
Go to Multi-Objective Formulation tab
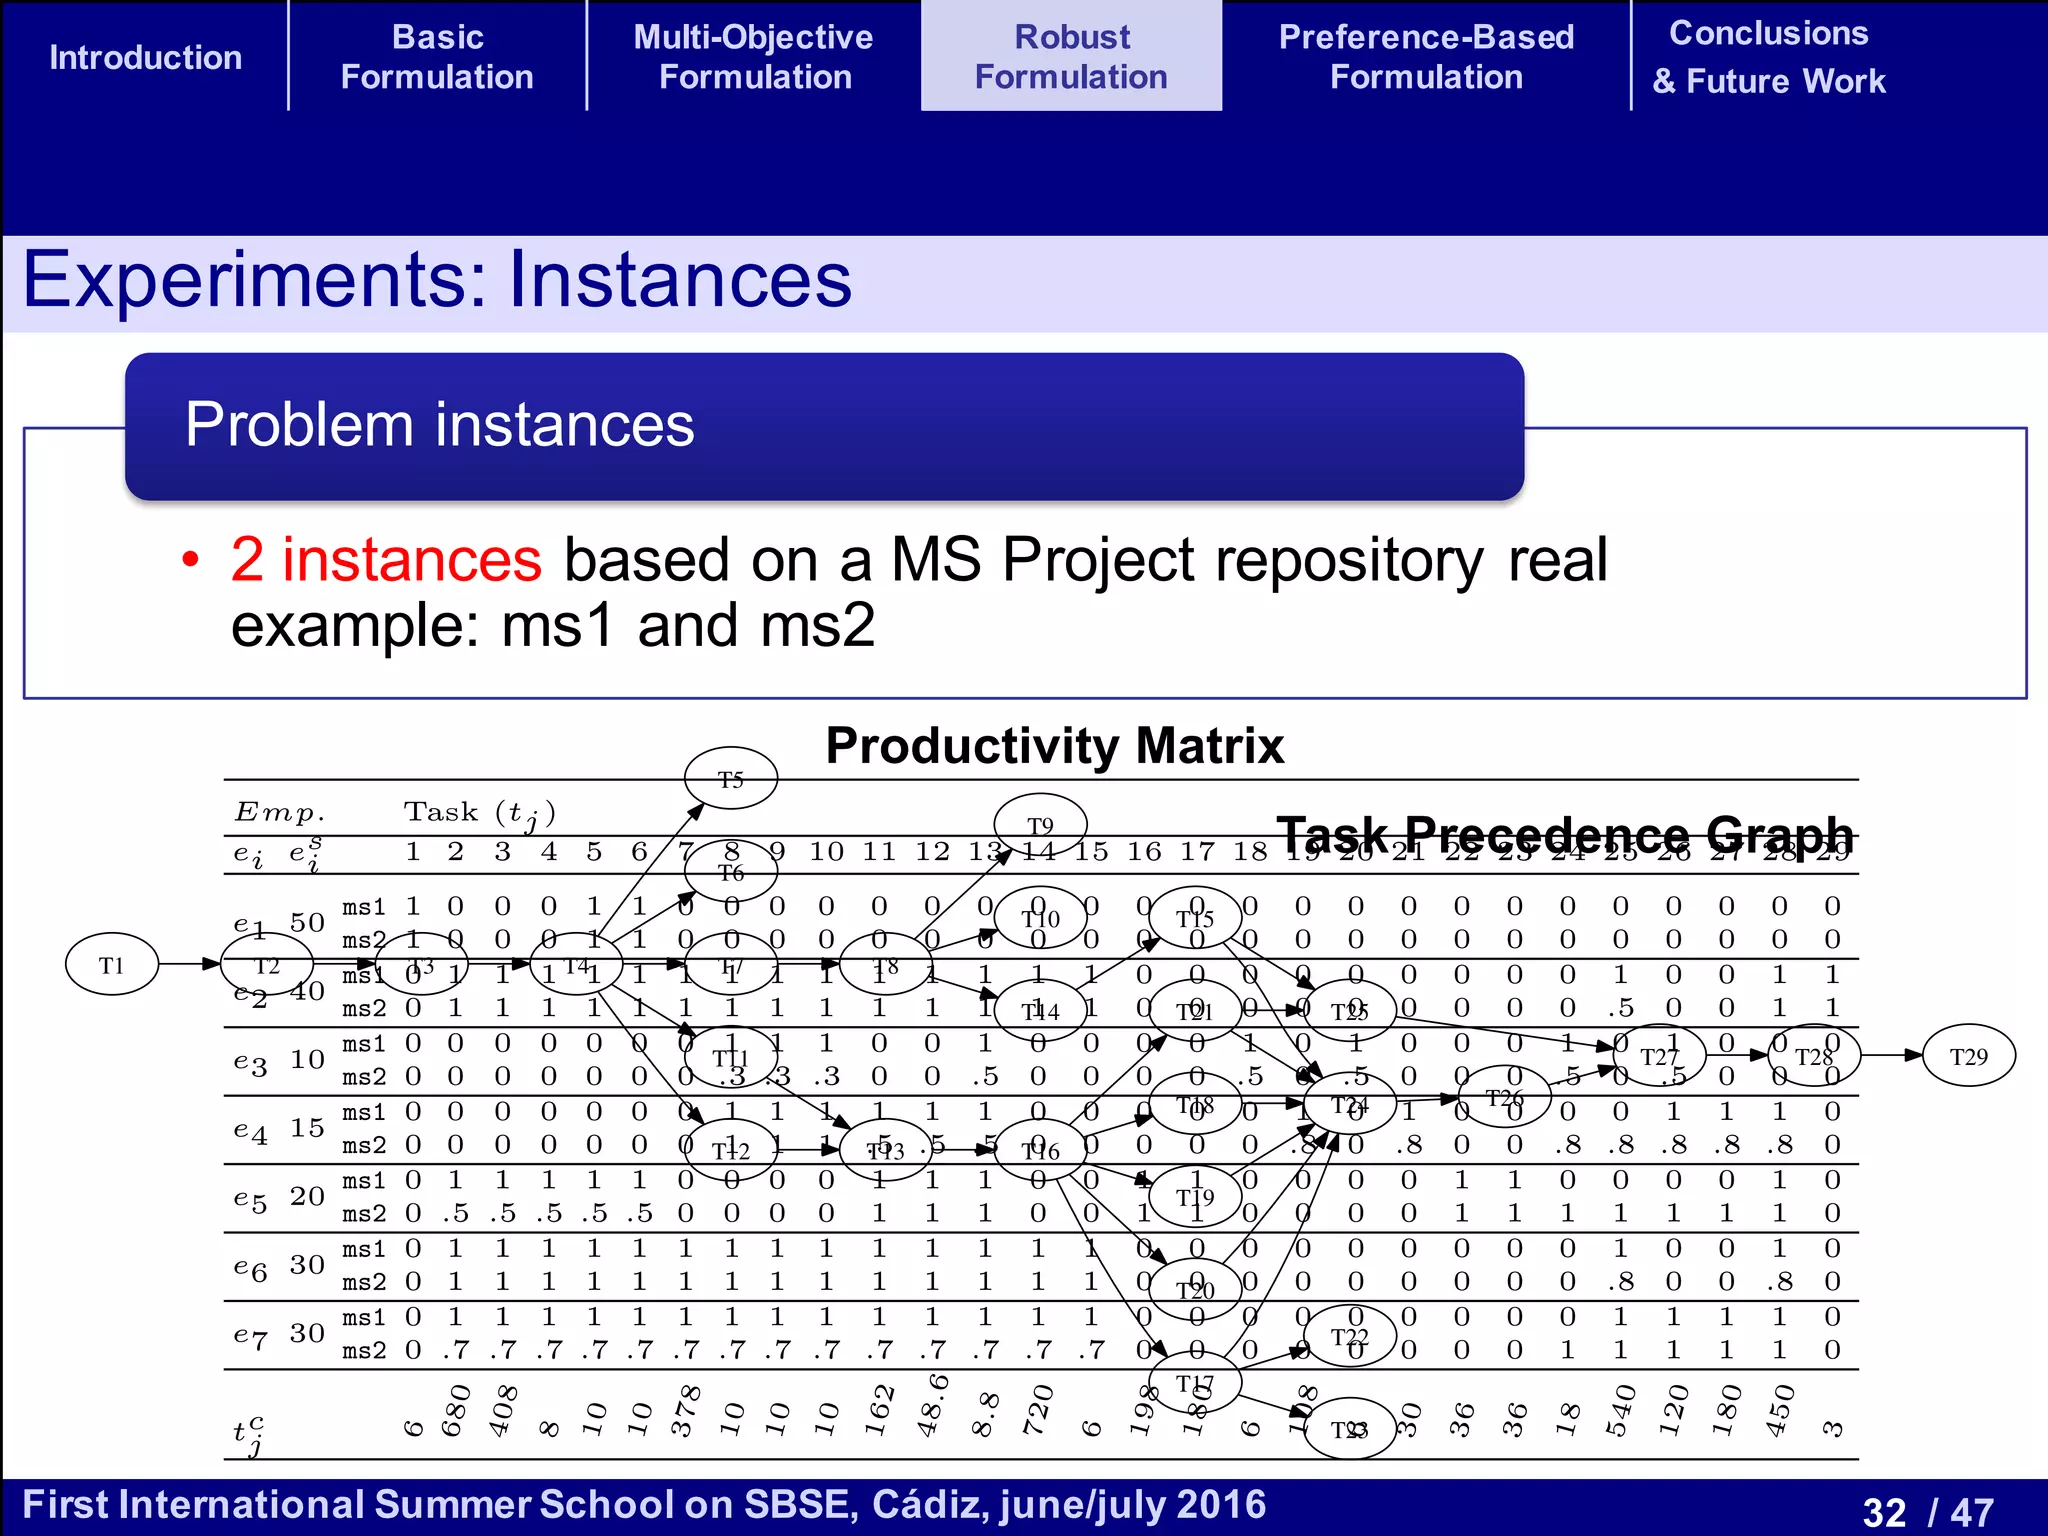coord(754,57)
